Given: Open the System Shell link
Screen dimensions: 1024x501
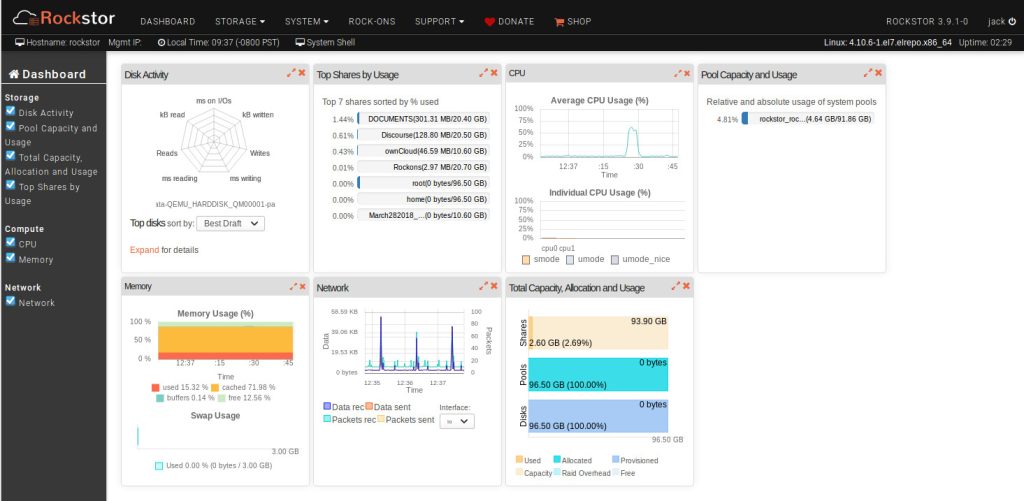Looking at the screenshot, I should (328, 43).
